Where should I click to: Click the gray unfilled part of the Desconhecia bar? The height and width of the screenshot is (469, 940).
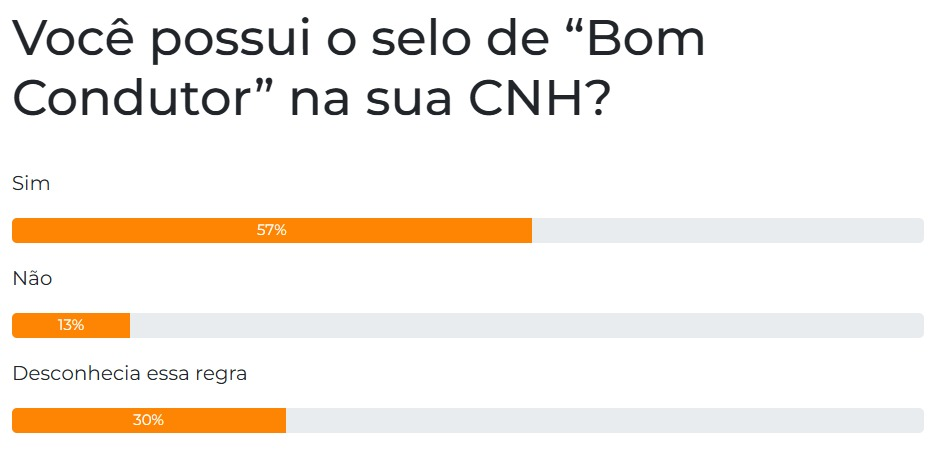(604, 420)
